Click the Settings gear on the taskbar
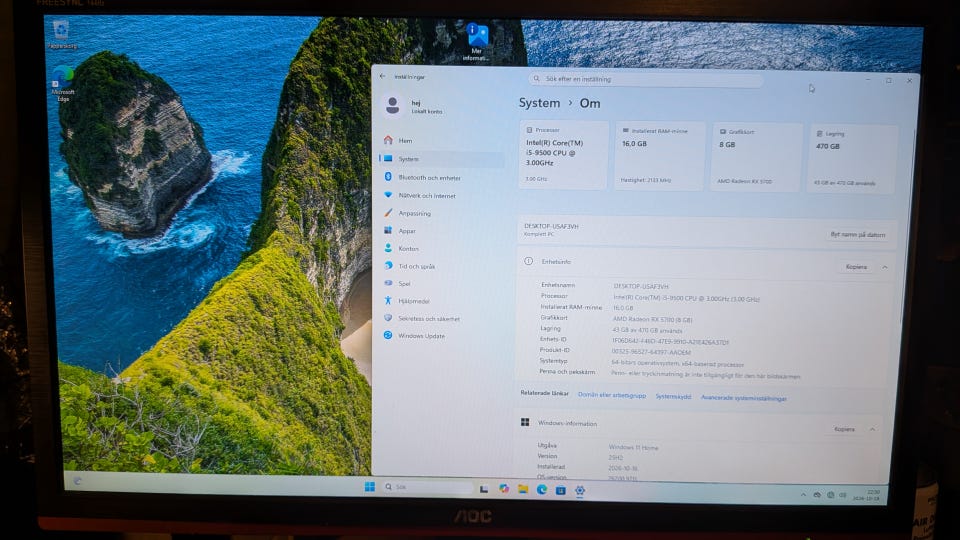Image resolution: width=960 pixels, height=540 pixels. (x=580, y=490)
